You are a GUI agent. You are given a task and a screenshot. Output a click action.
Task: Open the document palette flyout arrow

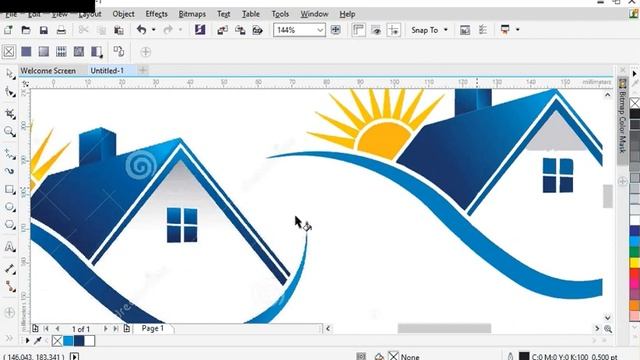click(27, 340)
